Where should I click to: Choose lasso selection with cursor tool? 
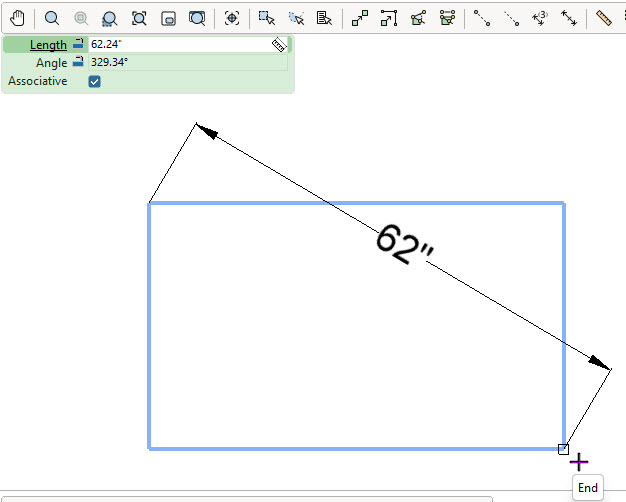point(296,18)
